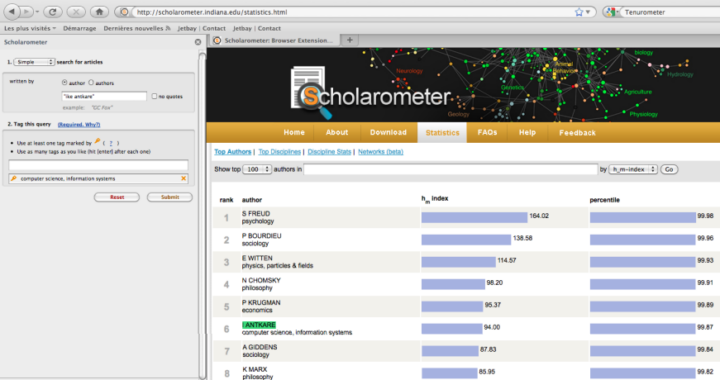
Task: Click the 99.87 percentile value
Action: click(705, 327)
